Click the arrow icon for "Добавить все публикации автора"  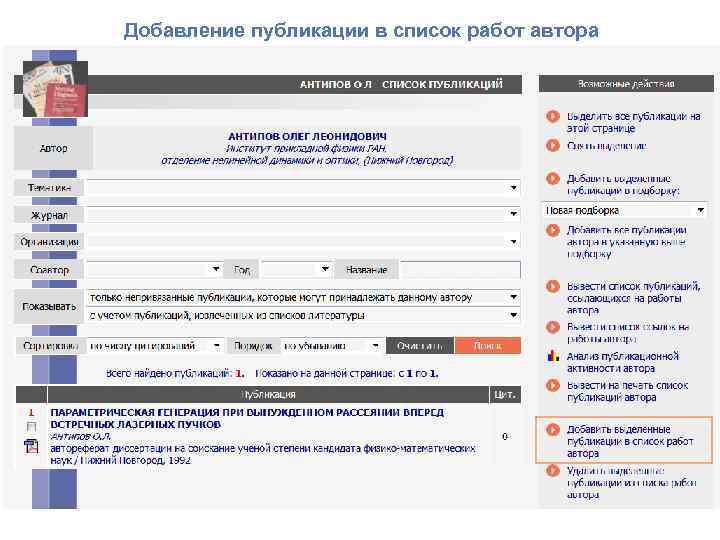click(552, 230)
